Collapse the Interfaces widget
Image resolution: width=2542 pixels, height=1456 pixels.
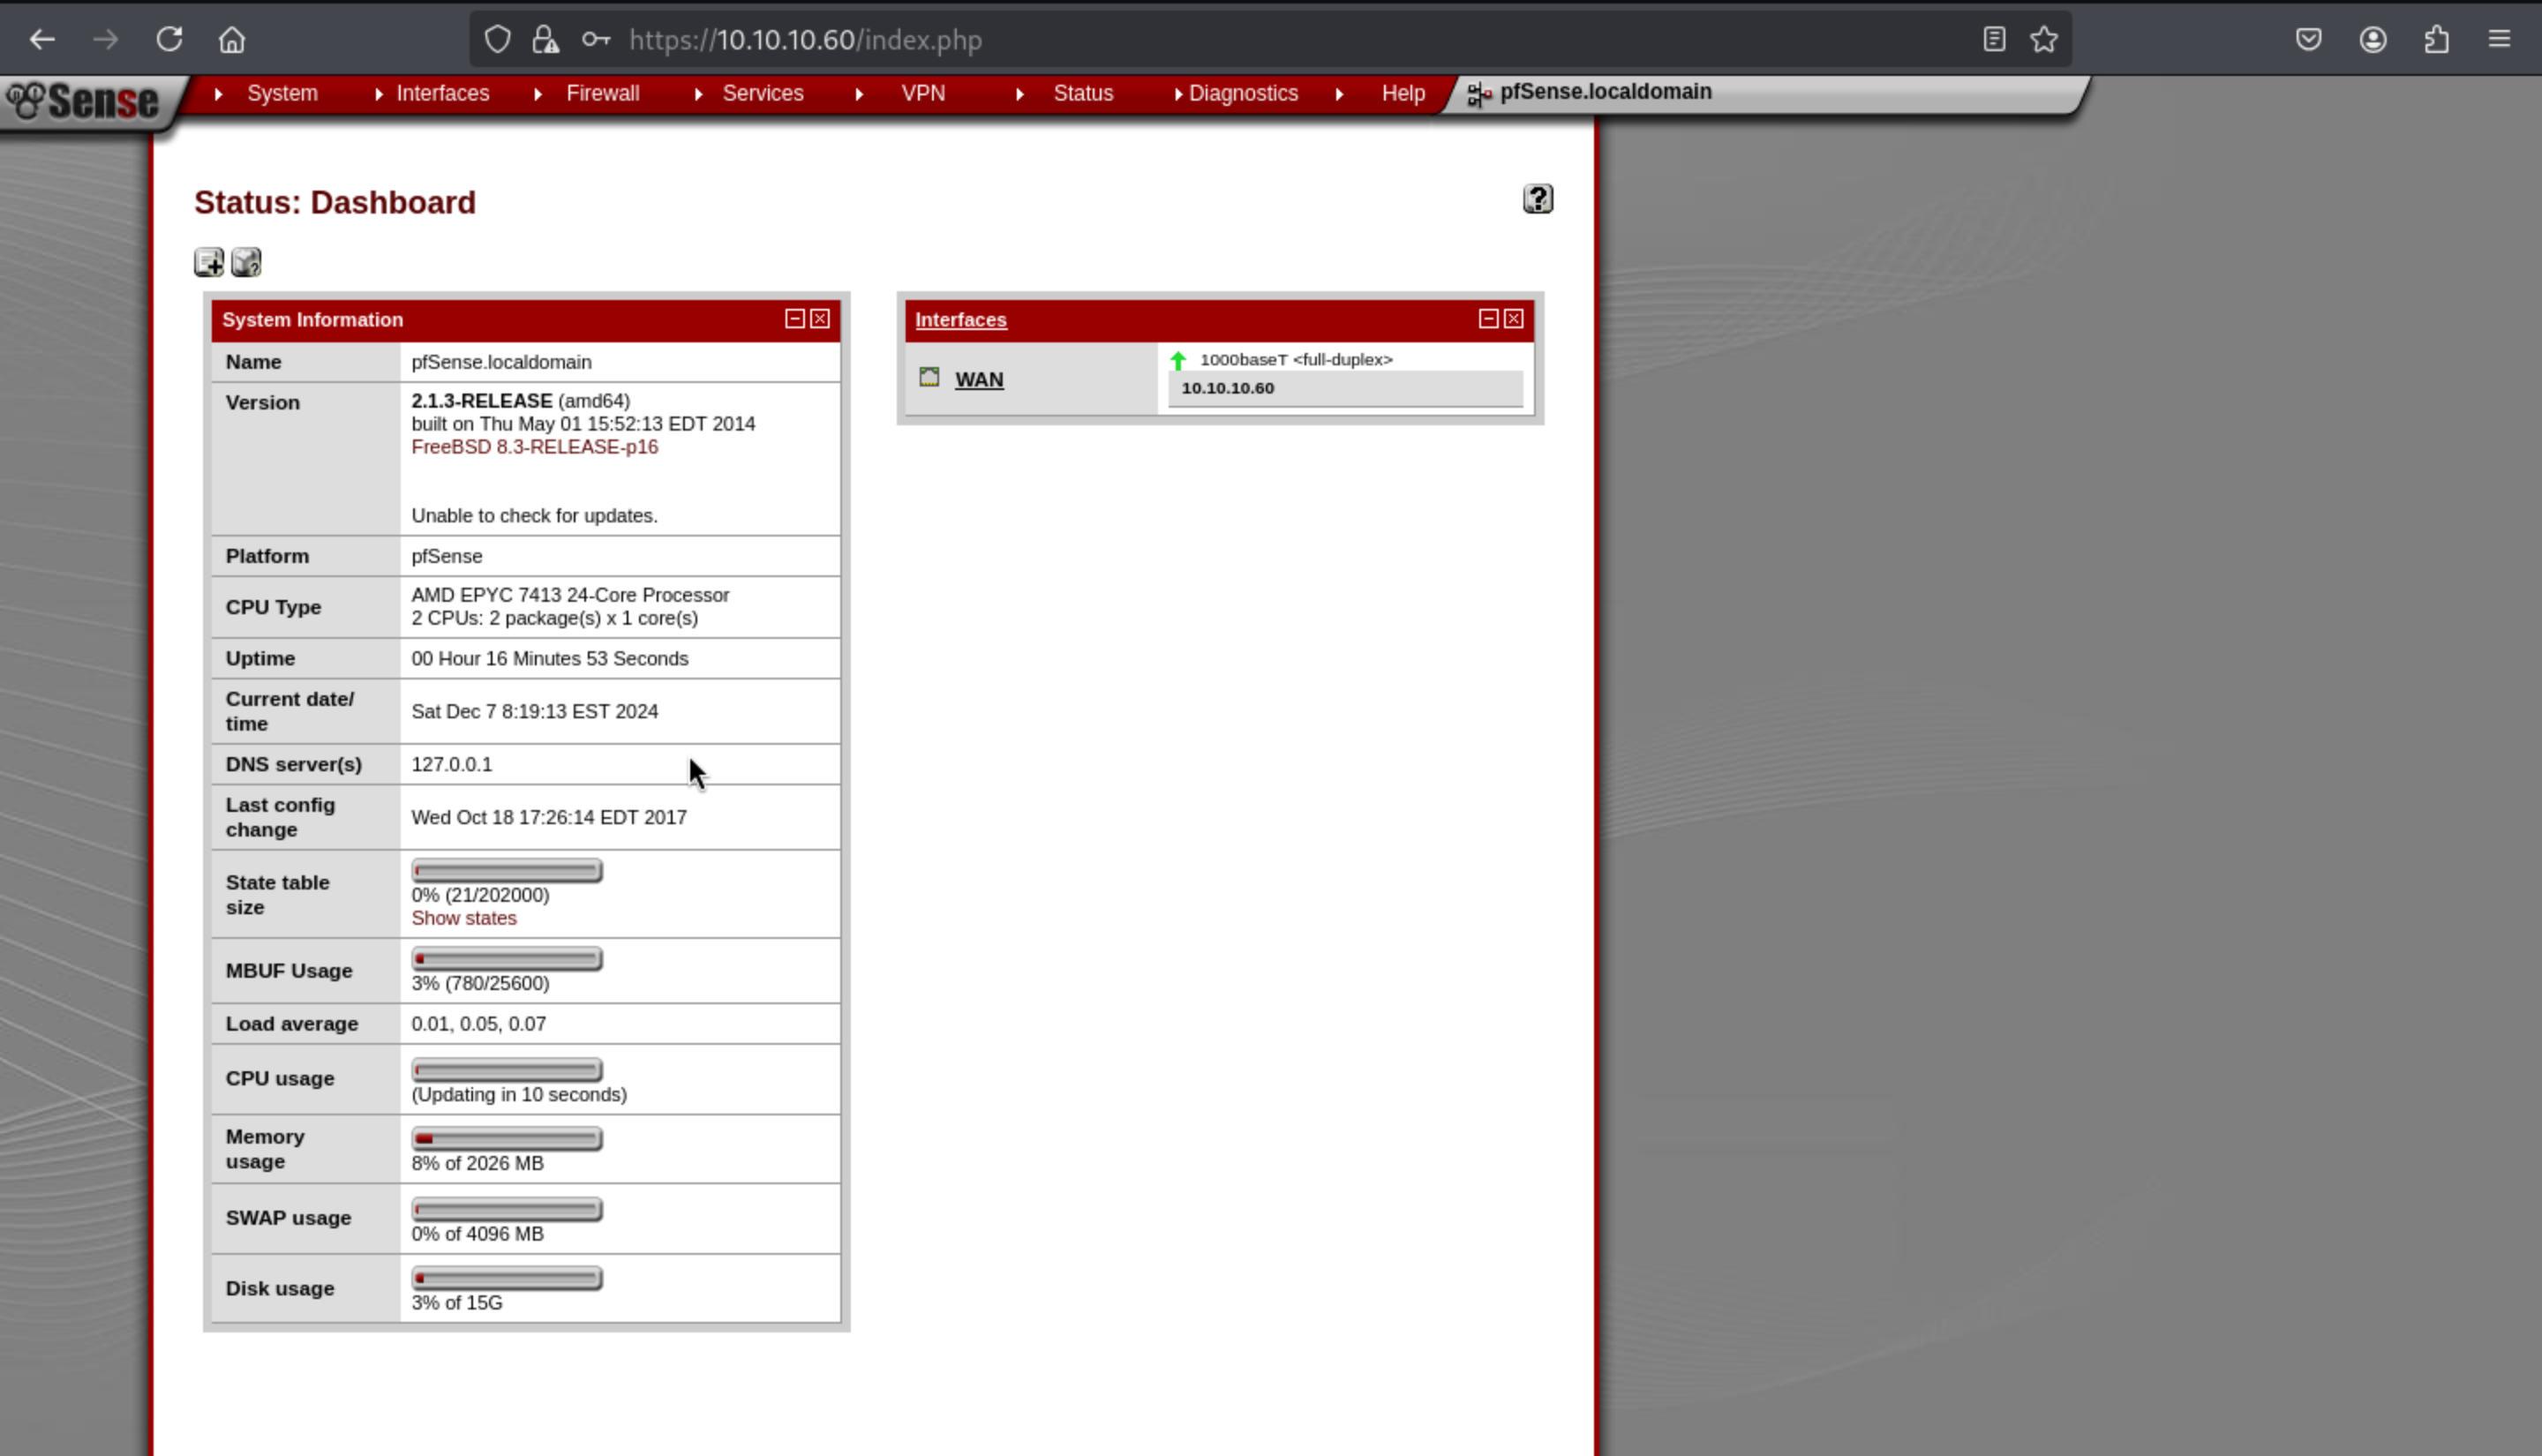[1488, 319]
